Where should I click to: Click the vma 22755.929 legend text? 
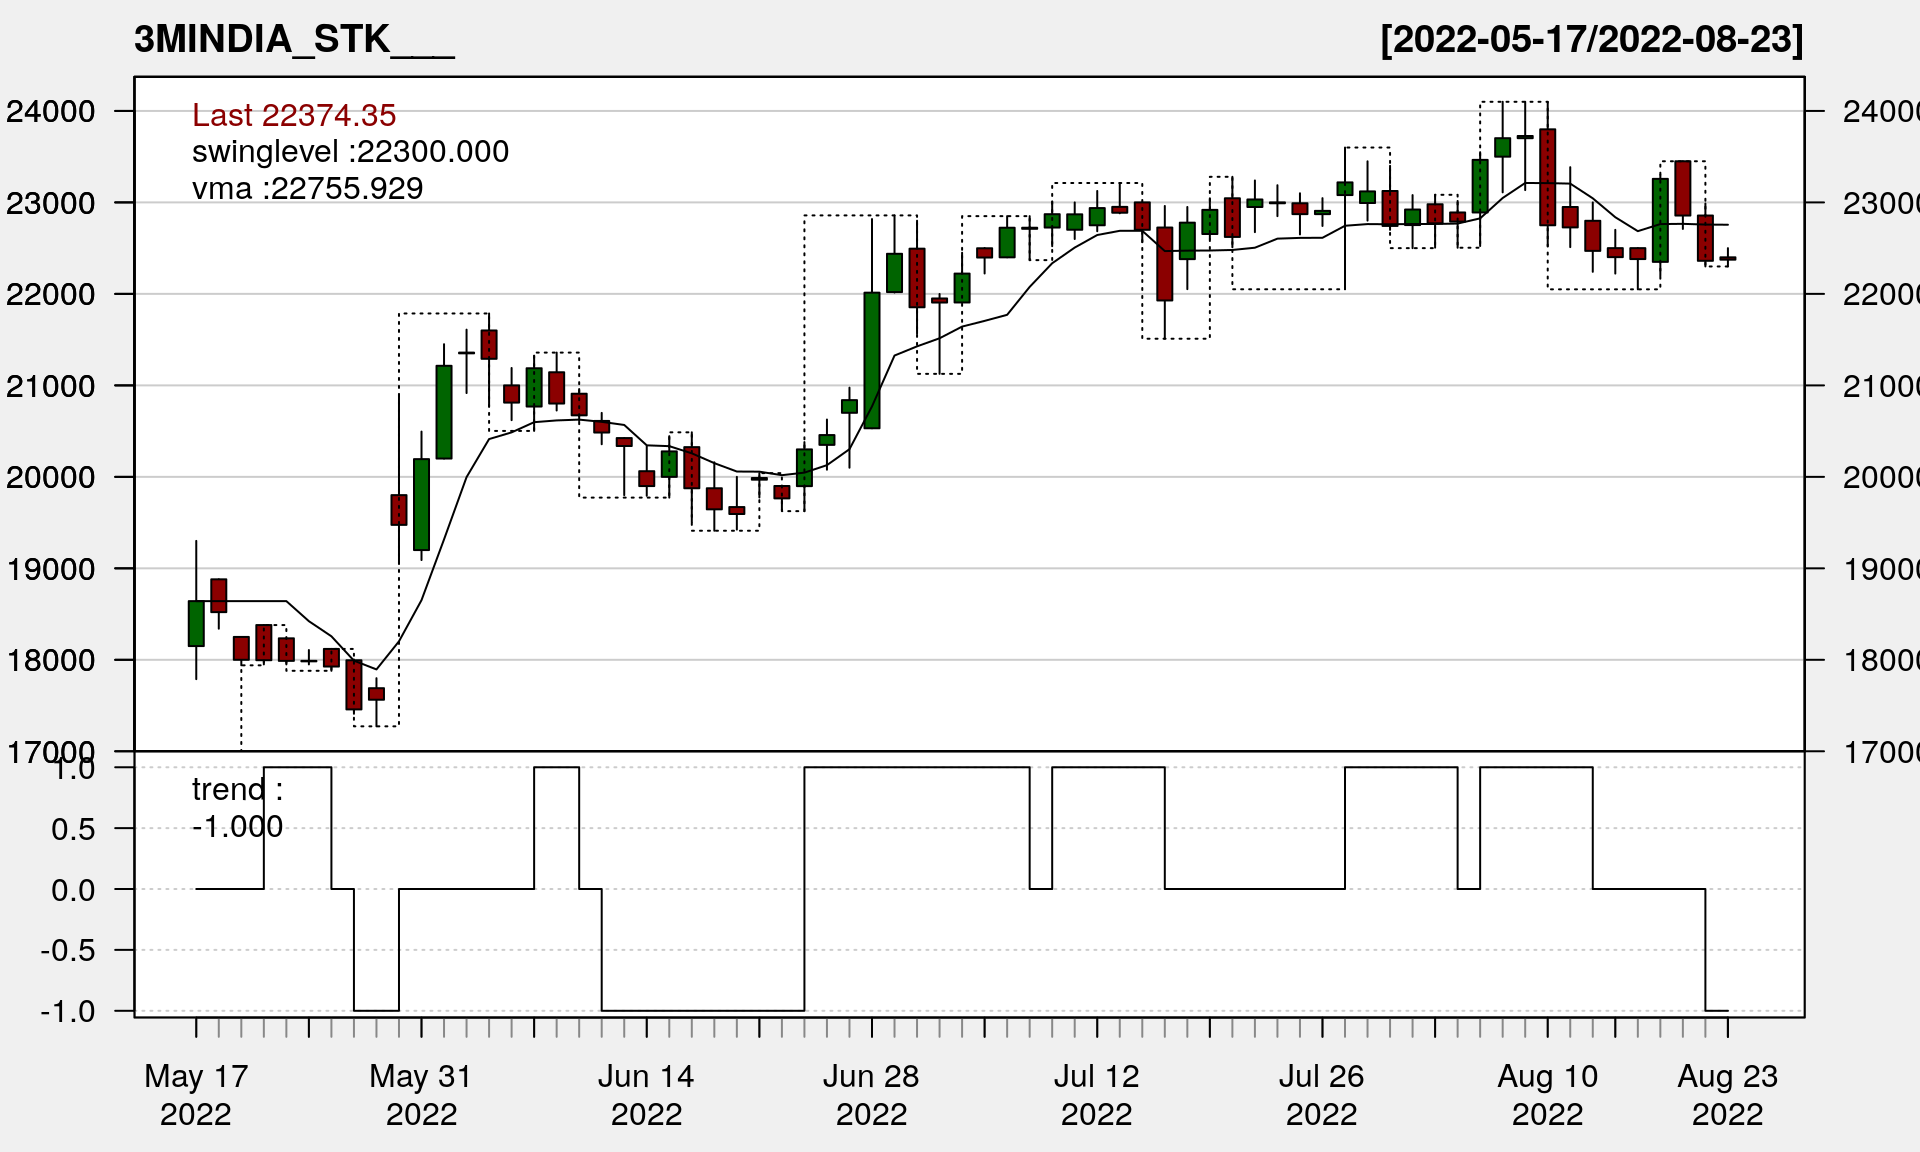point(307,188)
